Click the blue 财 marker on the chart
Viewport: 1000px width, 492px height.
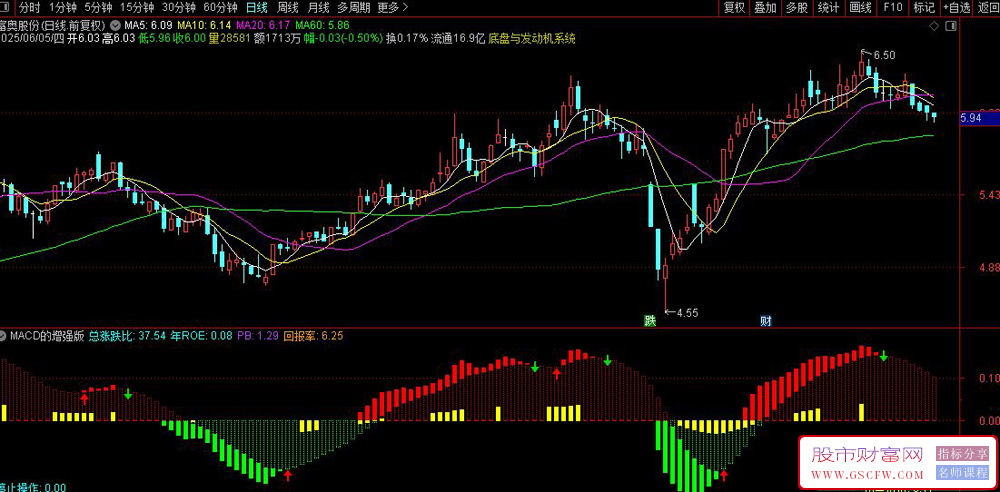coord(766,320)
